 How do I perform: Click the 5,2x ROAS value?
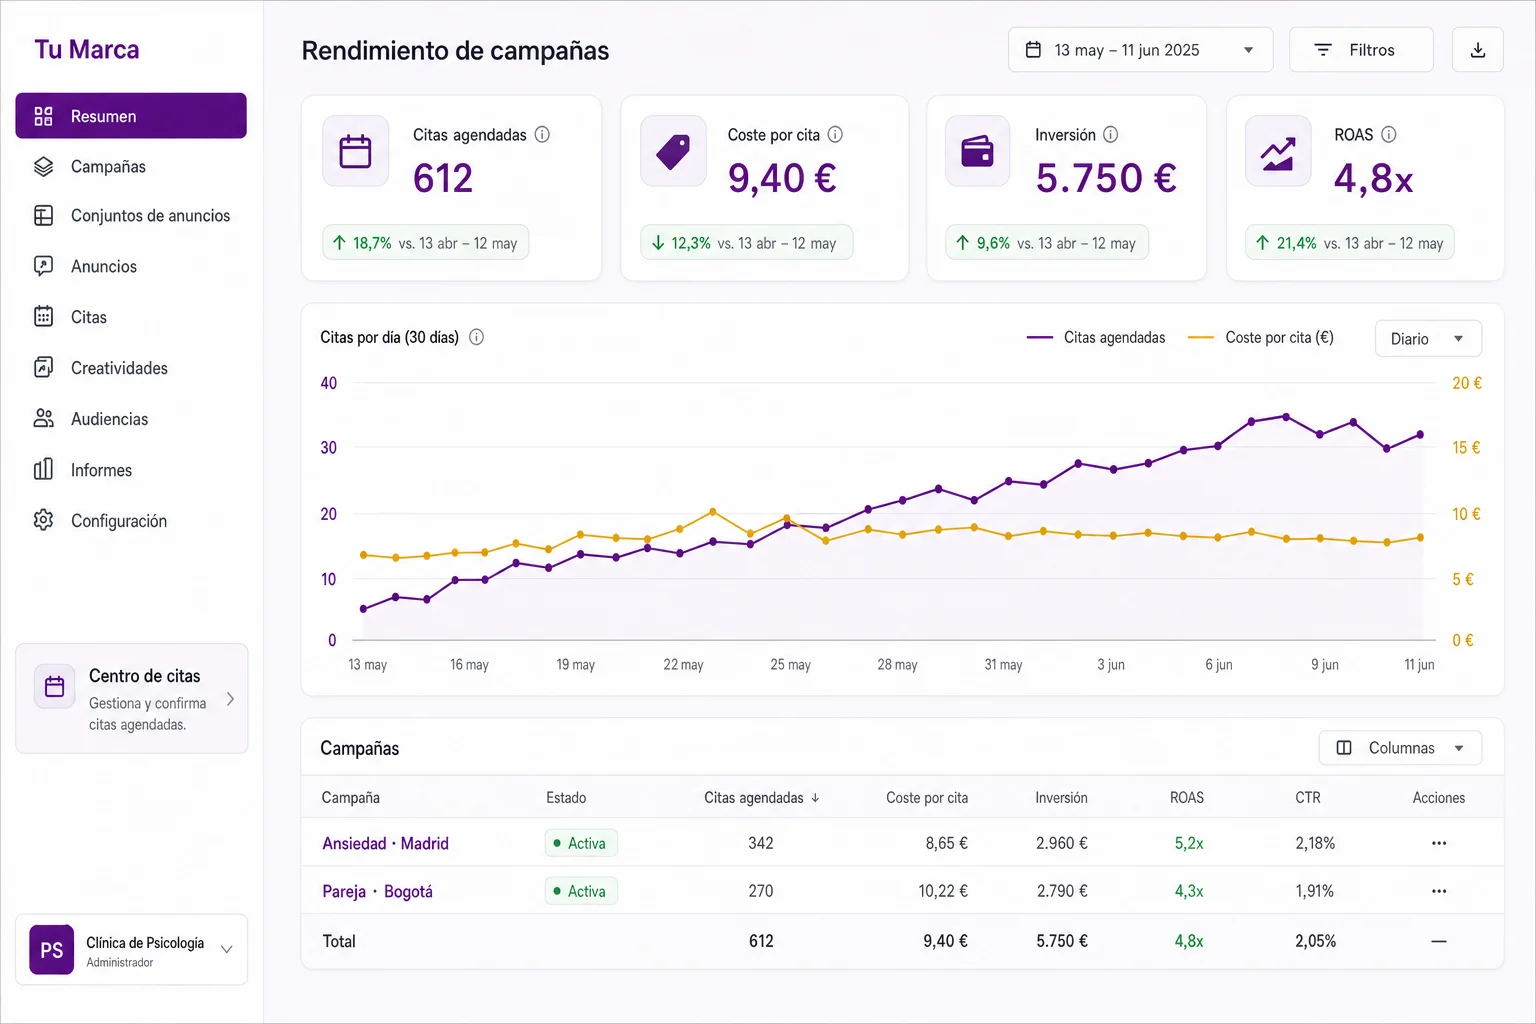[x=1189, y=843]
